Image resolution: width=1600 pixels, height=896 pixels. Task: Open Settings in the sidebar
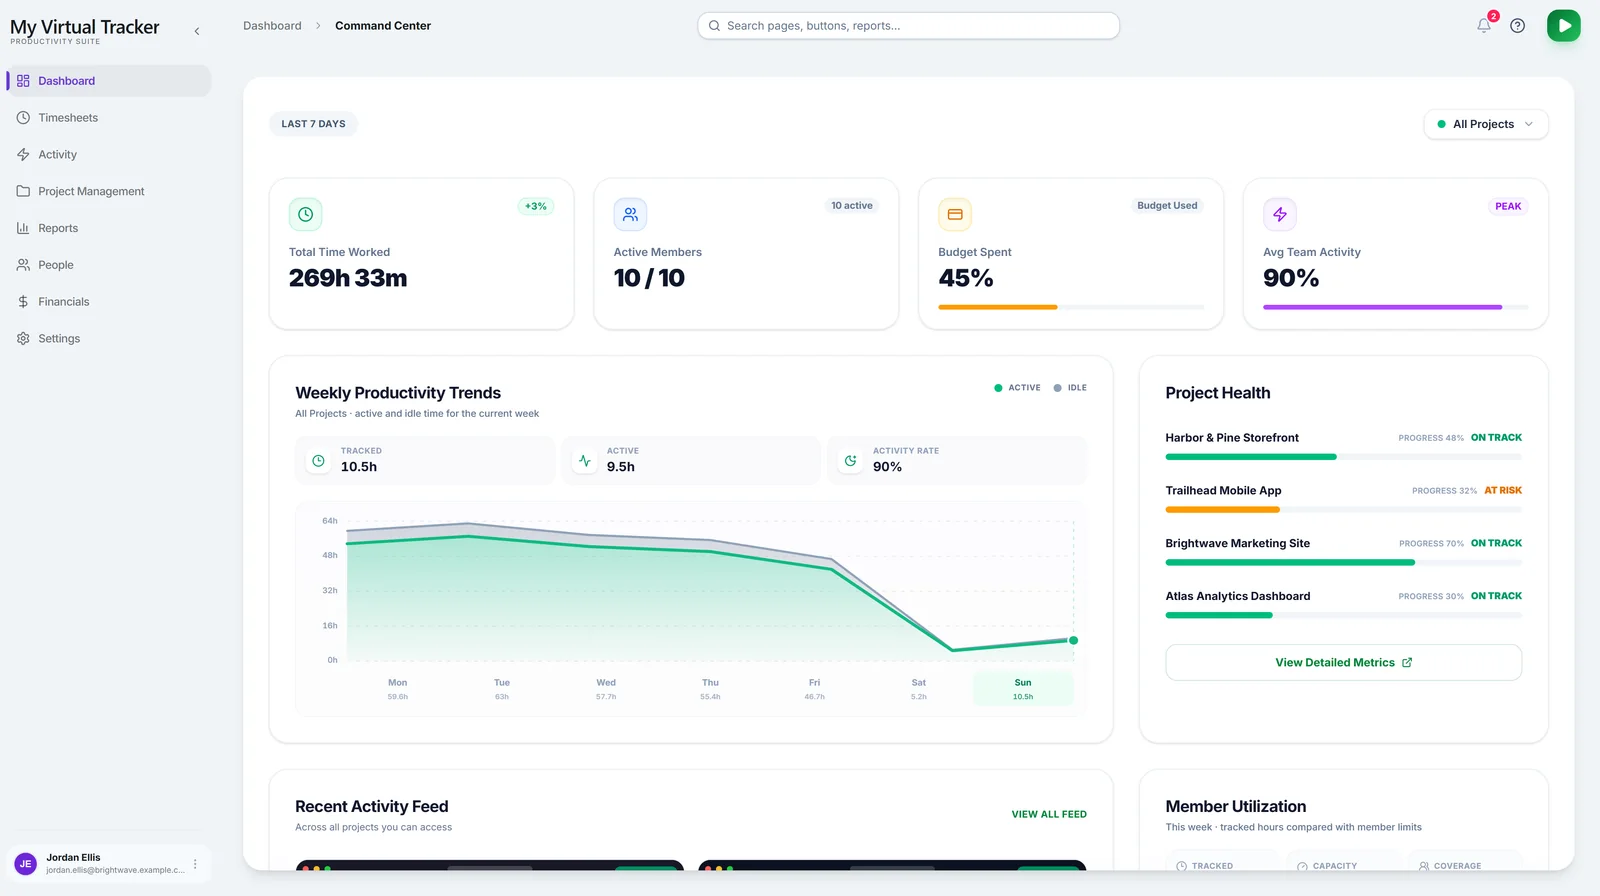click(109, 339)
